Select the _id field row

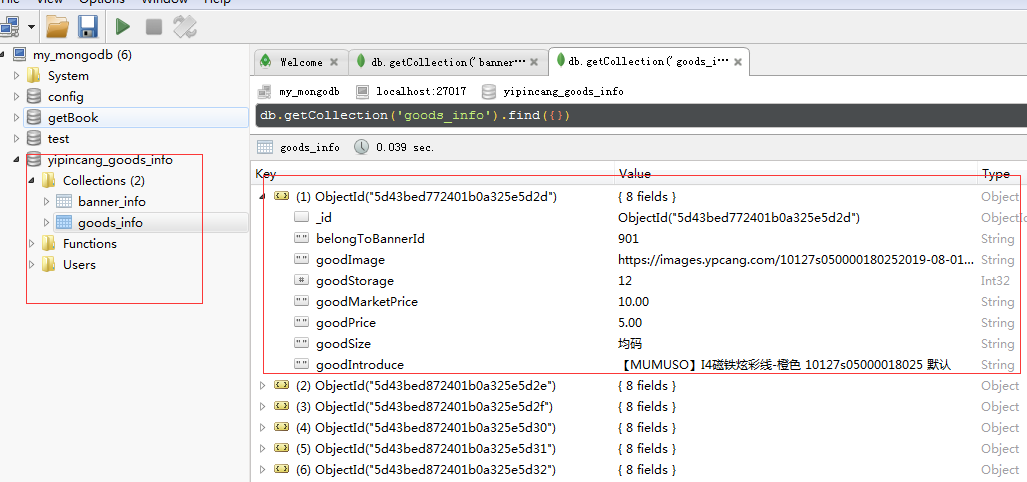click(x=639, y=217)
